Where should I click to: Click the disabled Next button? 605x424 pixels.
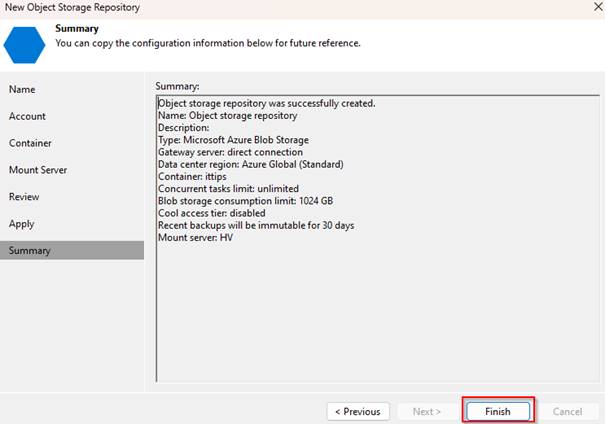point(426,411)
